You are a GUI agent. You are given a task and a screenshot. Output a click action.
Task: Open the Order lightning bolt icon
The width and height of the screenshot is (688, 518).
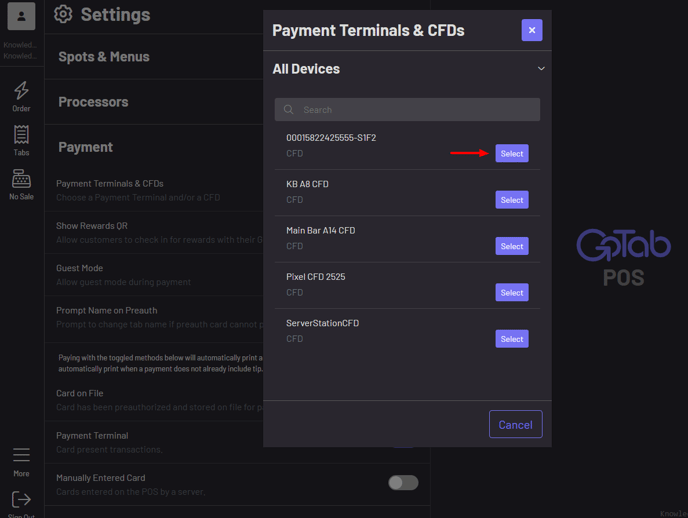(21, 90)
